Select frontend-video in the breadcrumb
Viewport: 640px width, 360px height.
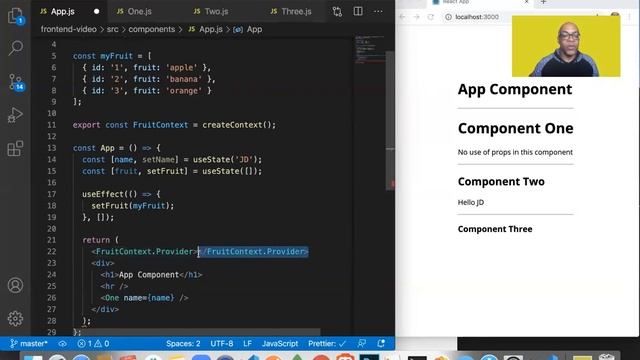(x=69, y=29)
